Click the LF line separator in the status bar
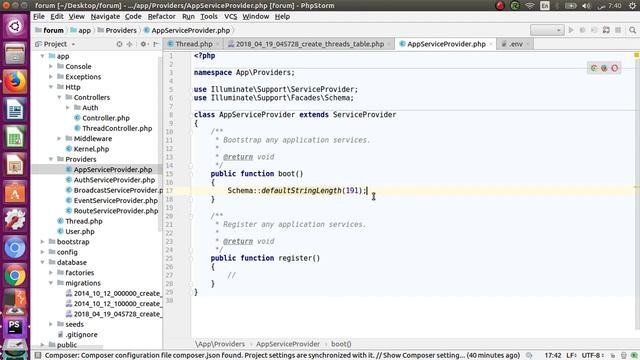640x360 pixels. (x=571, y=356)
